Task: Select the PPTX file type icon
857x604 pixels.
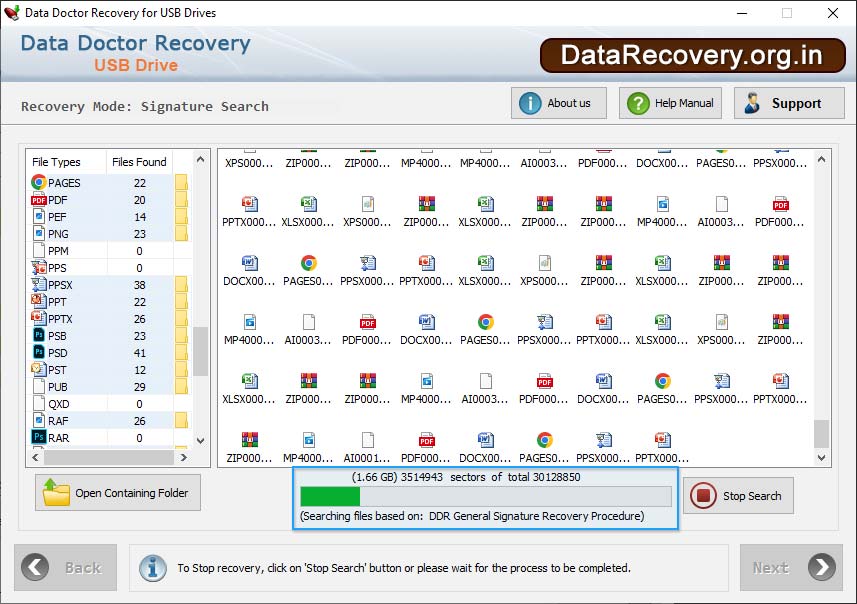Action: 38,318
